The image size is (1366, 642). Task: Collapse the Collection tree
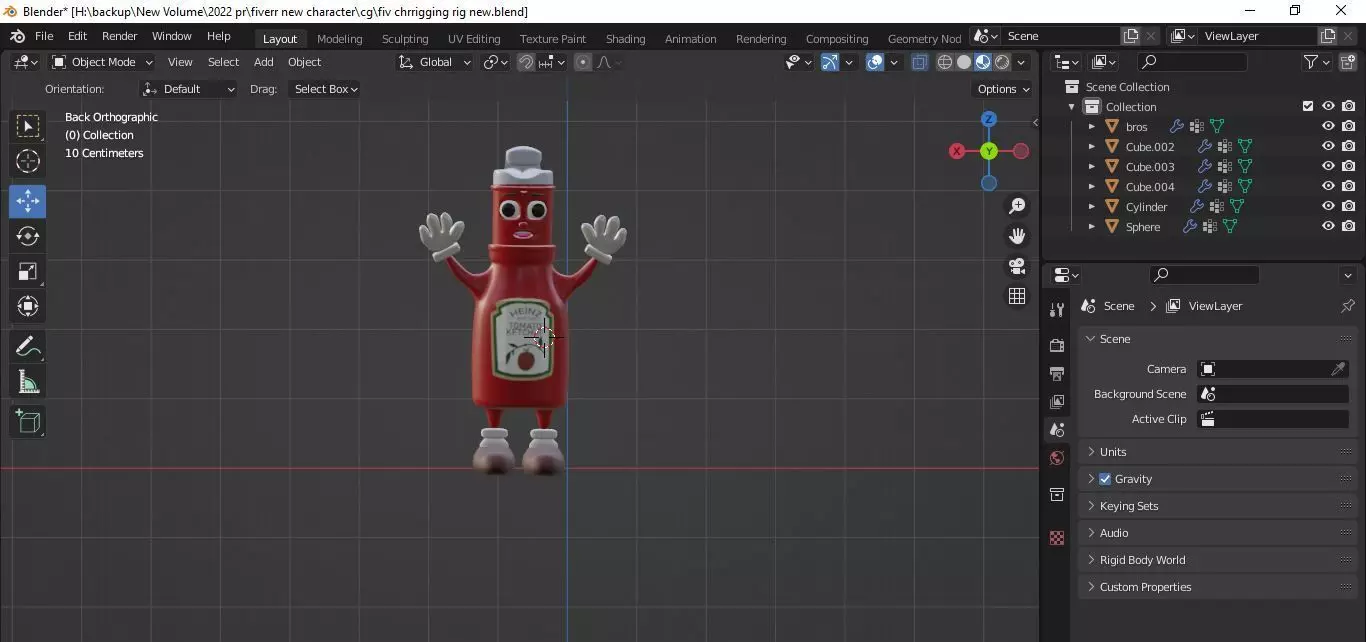(1072, 107)
